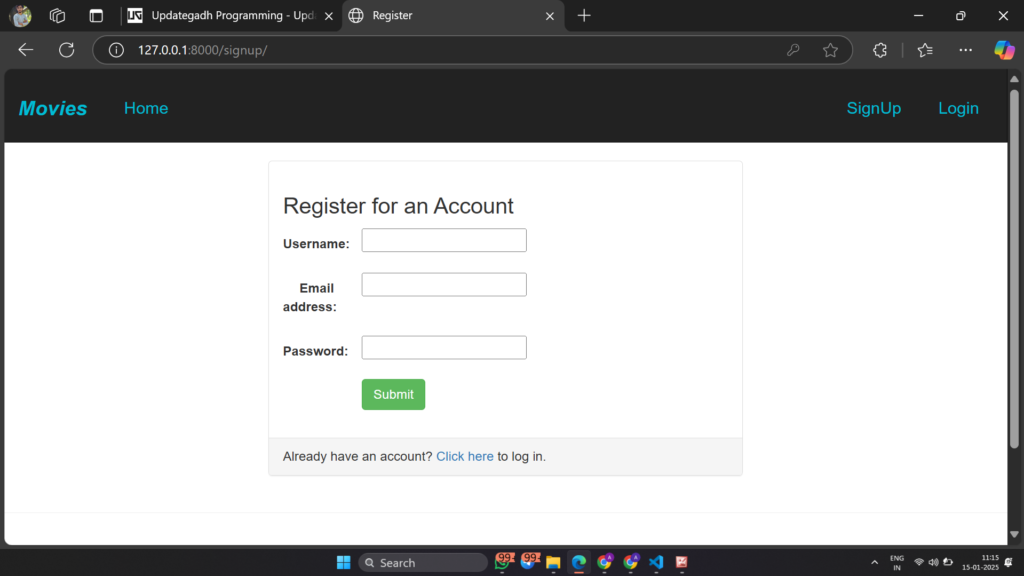Click the address bar URL
Viewport: 1024px width, 576px height.
202,50
